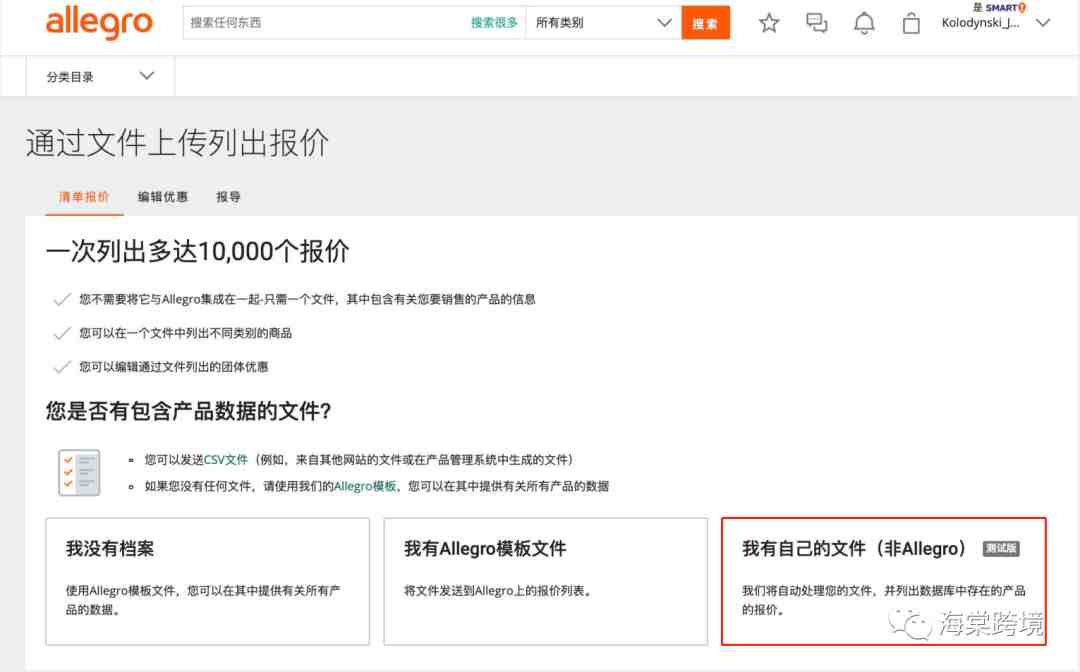Open the Allegro logo homepage
This screenshot has width=1080, height=672.
click(x=99, y=23)
